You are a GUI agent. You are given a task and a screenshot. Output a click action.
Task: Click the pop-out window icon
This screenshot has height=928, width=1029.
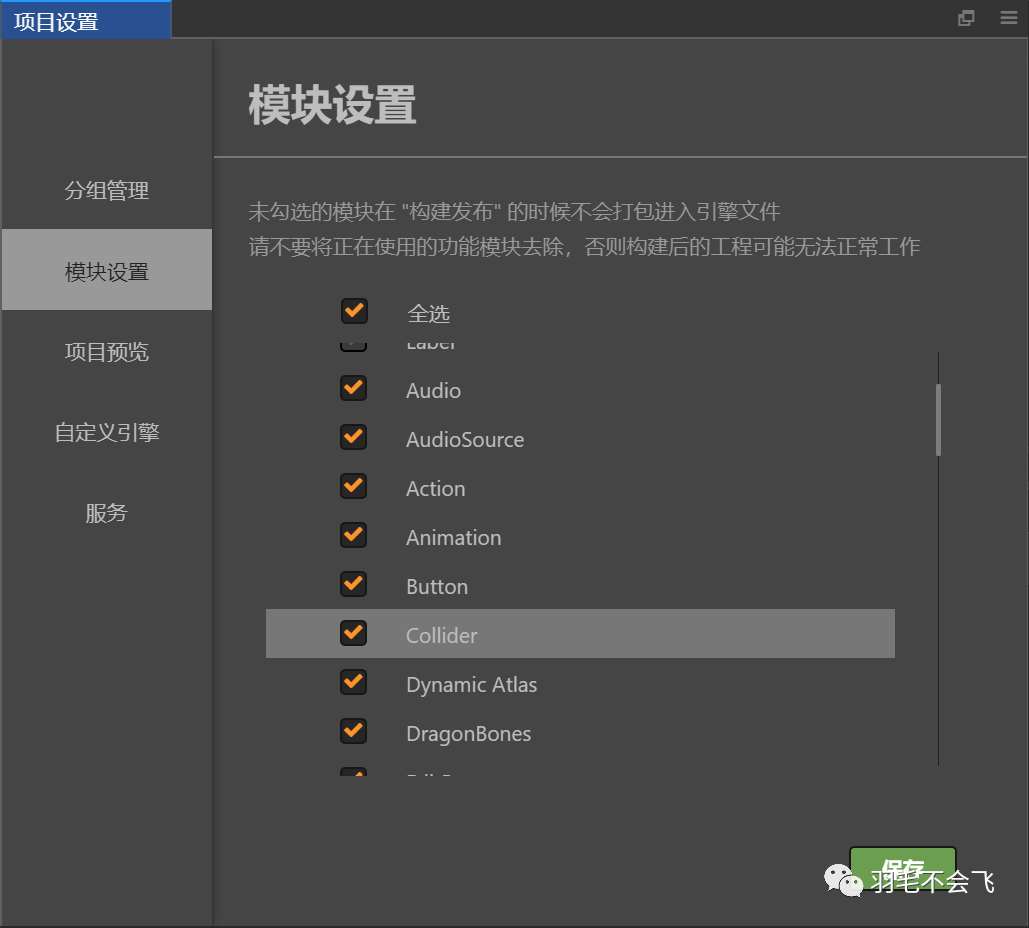966,18
